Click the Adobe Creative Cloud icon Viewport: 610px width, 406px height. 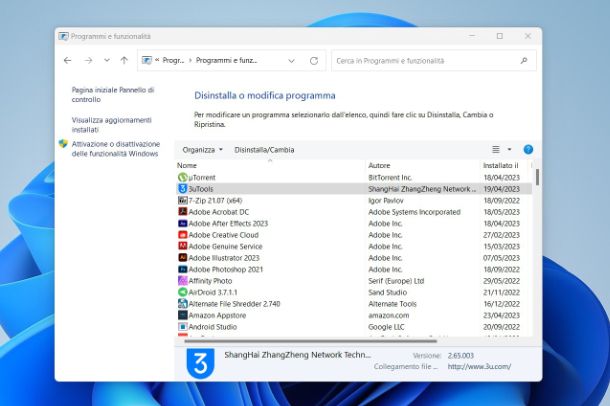tap(182, 234)
